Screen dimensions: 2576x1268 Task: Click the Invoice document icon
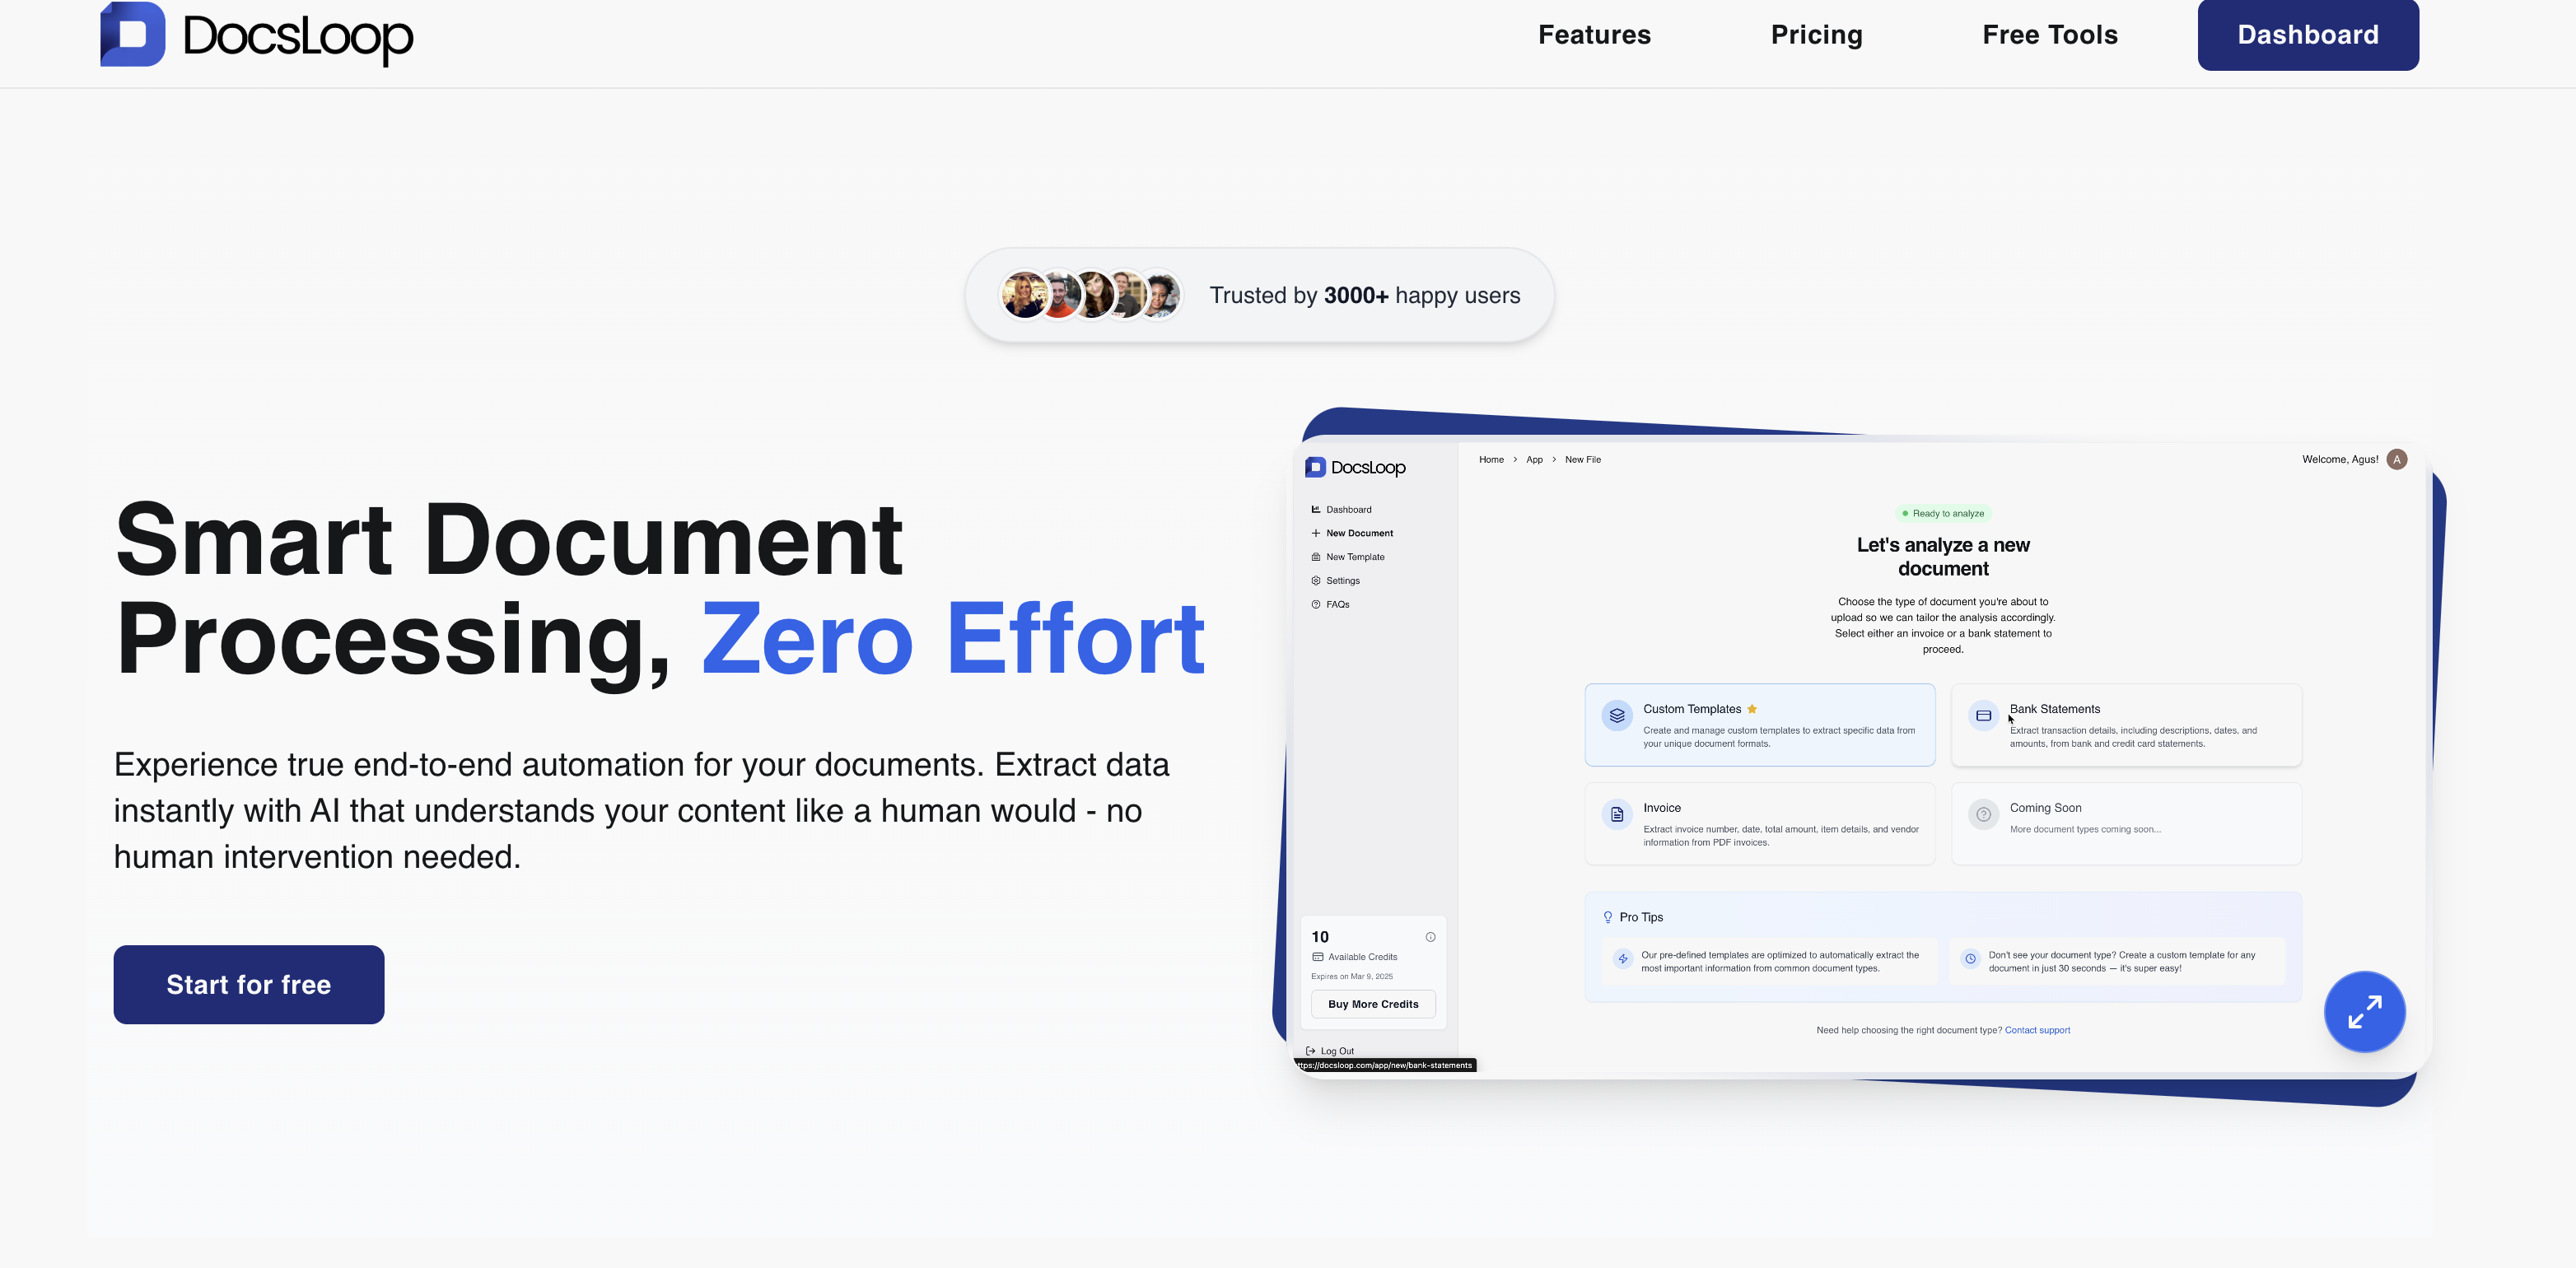1616,814
